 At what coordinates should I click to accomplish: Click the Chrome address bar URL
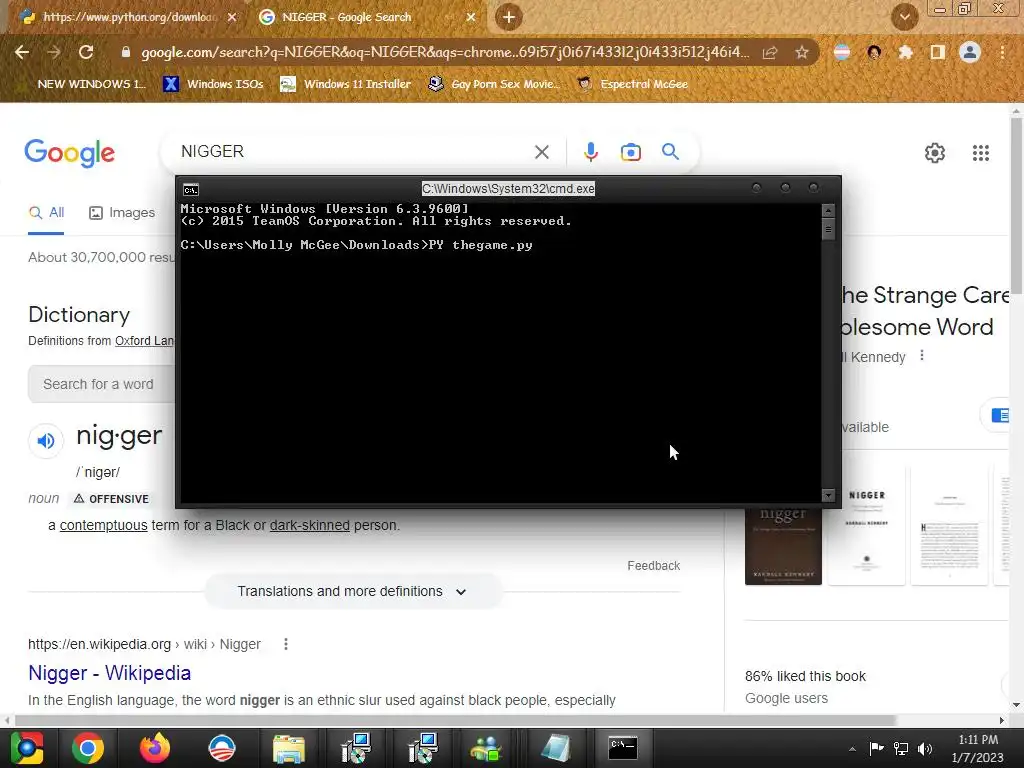[x=445, y=52]
